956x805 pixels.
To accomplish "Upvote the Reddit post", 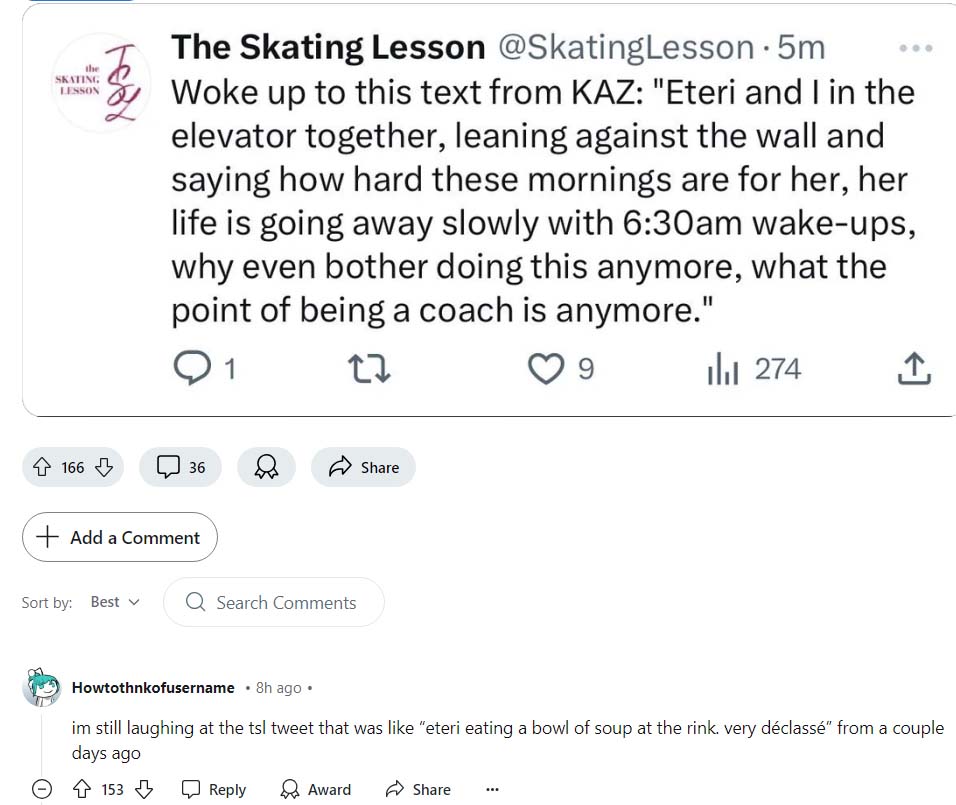I will click(x=43, y=467).
